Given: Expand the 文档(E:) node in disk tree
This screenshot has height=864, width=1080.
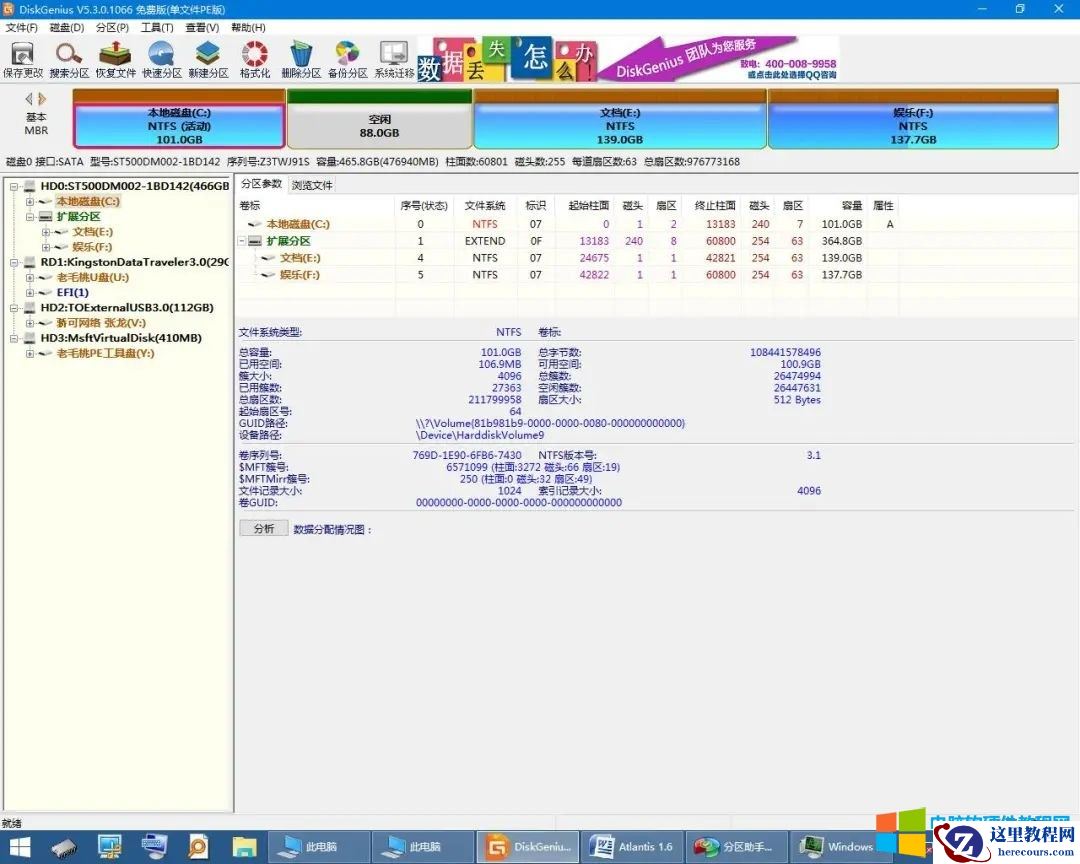Looking at the screenshot, I should [46, 232].
